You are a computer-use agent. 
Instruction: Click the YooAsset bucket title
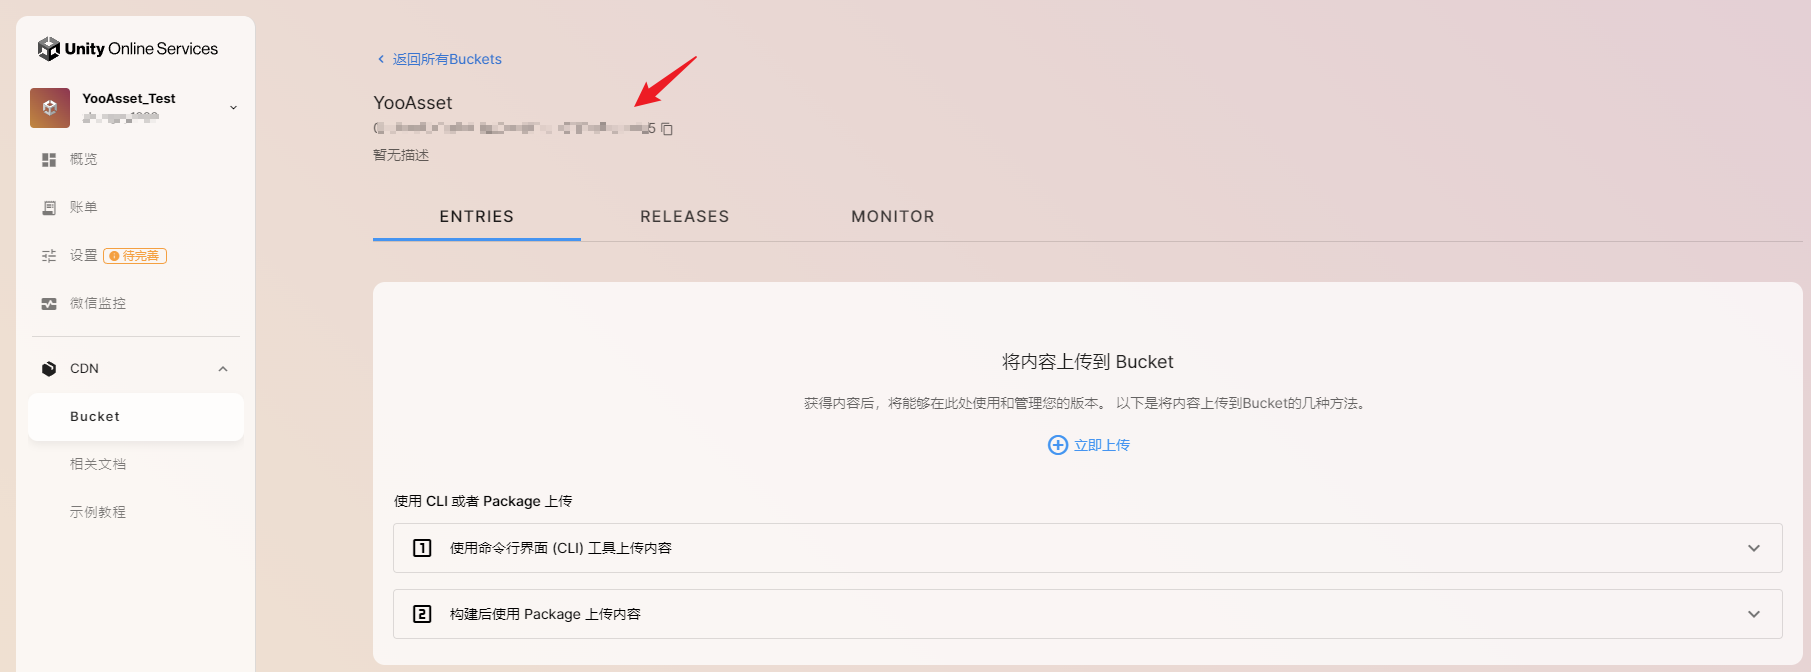[x=413, y=103]
